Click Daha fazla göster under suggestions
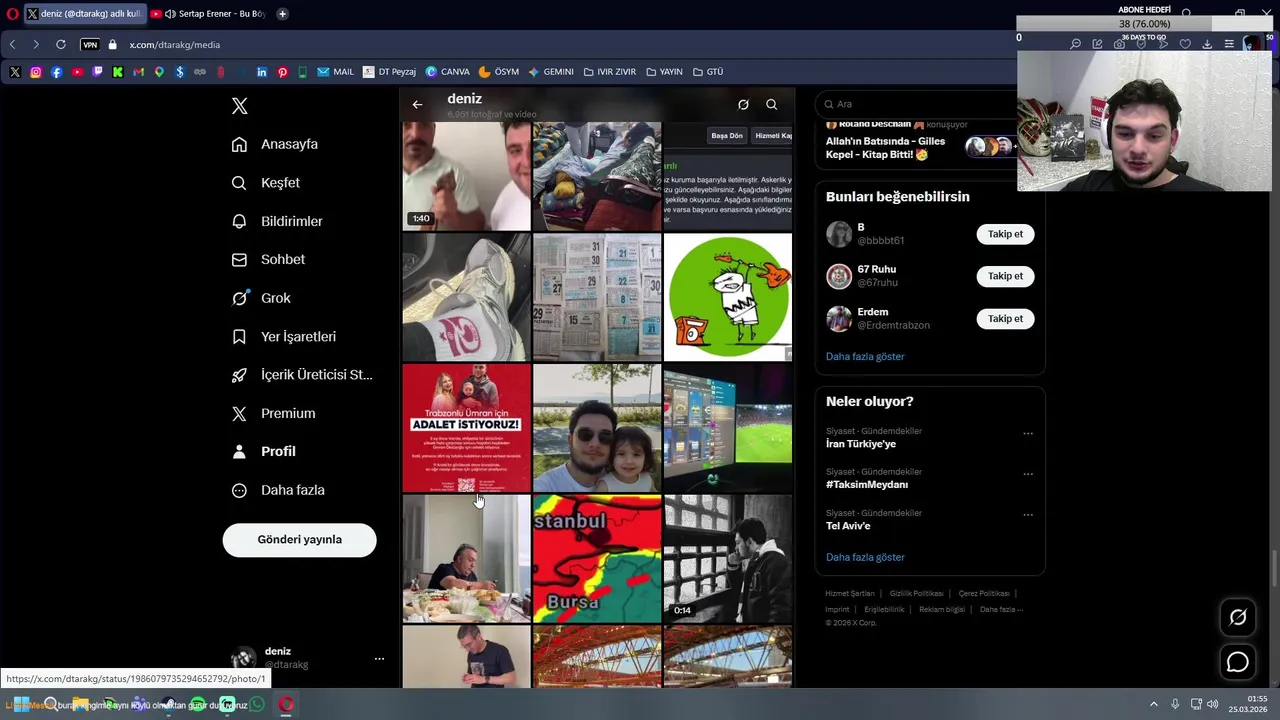This screenshot has width=1280, height=720. point(865,357)
